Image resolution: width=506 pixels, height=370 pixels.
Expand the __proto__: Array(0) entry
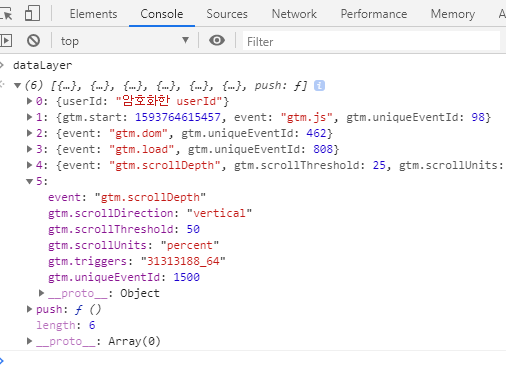coord(30,341)
